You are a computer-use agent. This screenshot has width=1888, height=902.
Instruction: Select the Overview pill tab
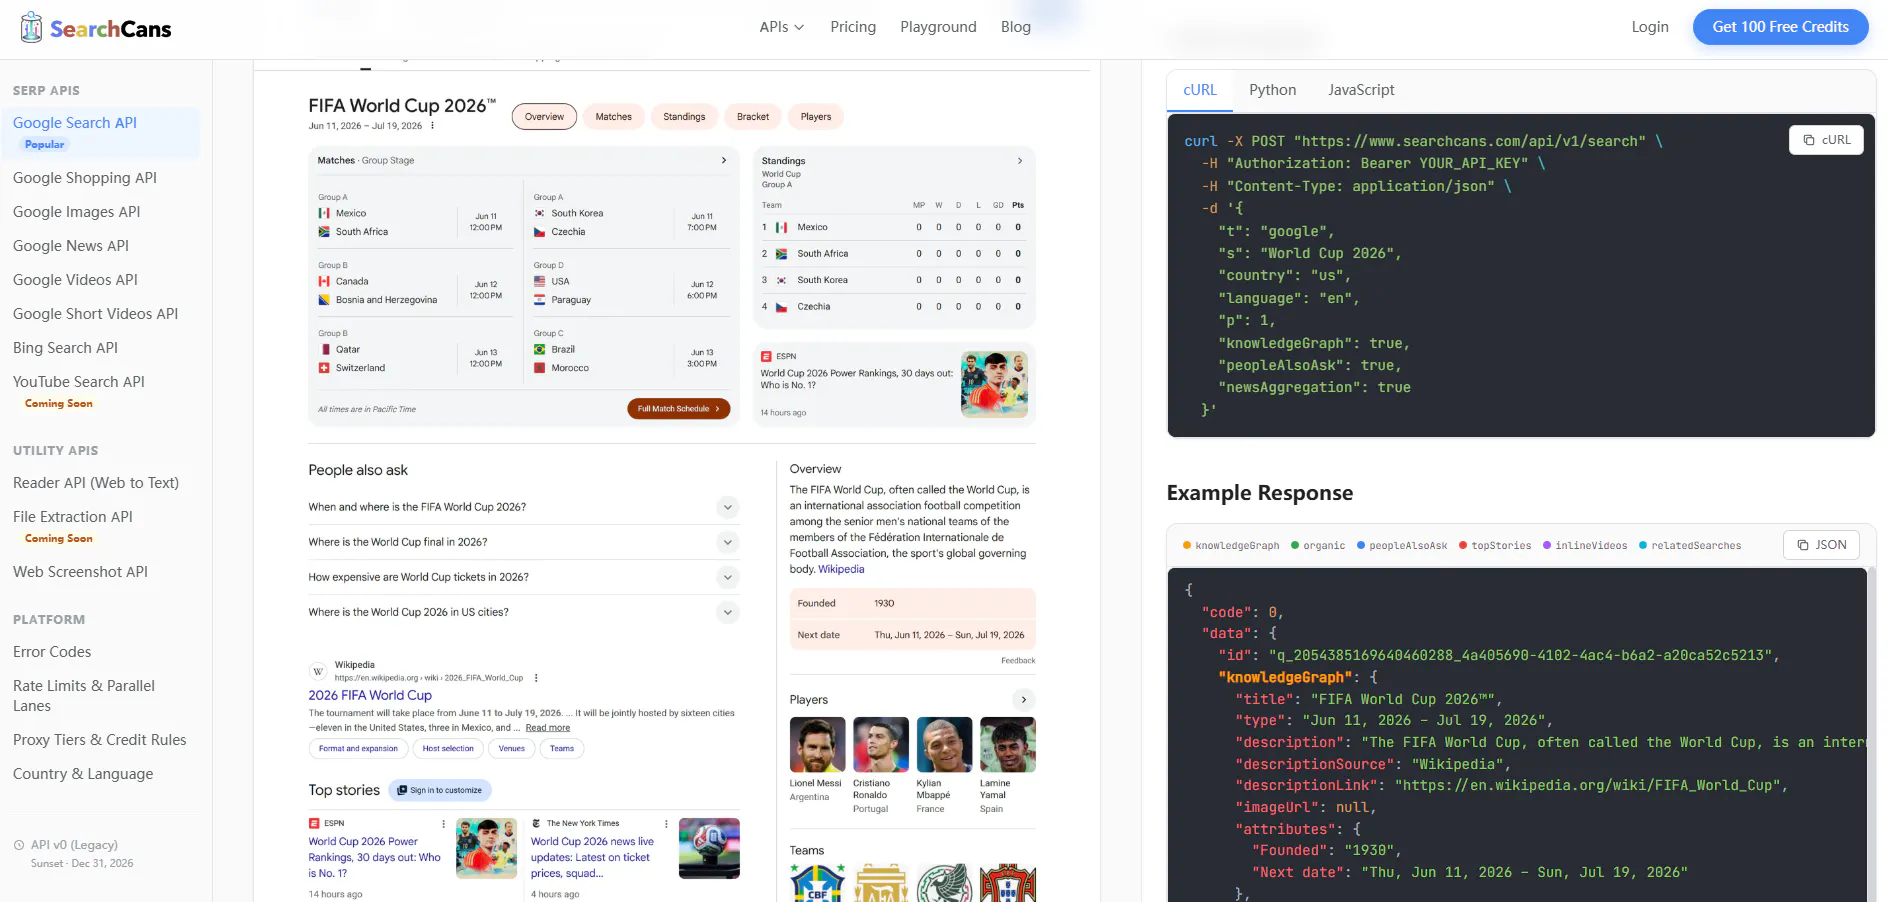[x=544, y=117]
